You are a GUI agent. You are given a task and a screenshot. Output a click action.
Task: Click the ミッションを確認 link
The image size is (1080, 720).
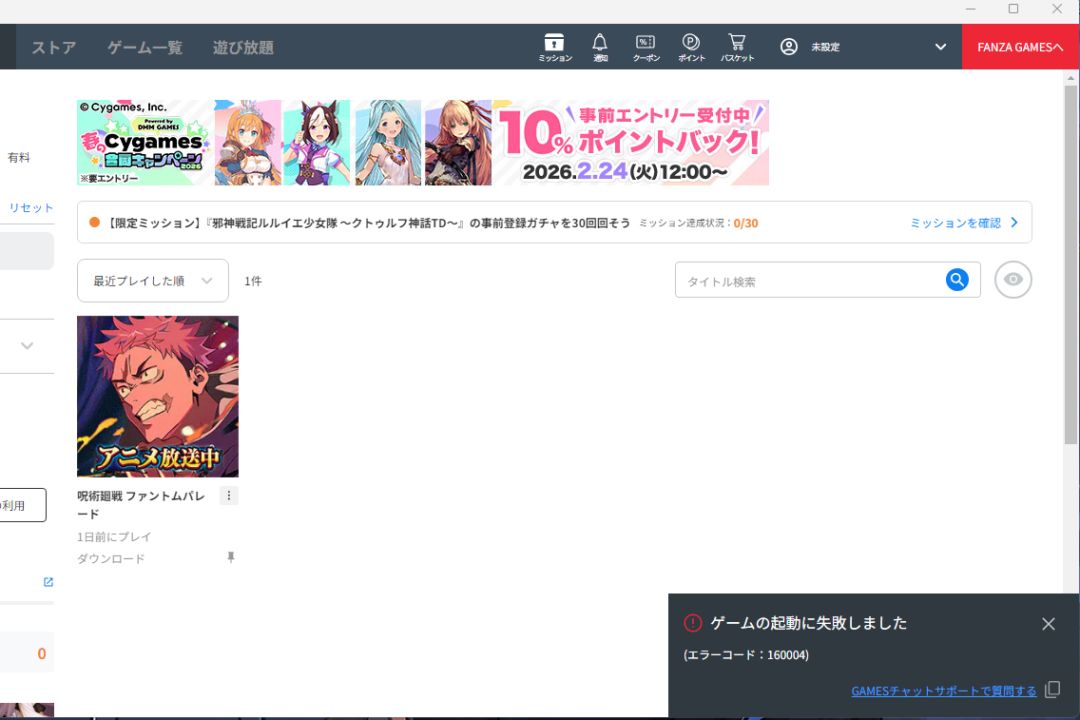point(955,223)
